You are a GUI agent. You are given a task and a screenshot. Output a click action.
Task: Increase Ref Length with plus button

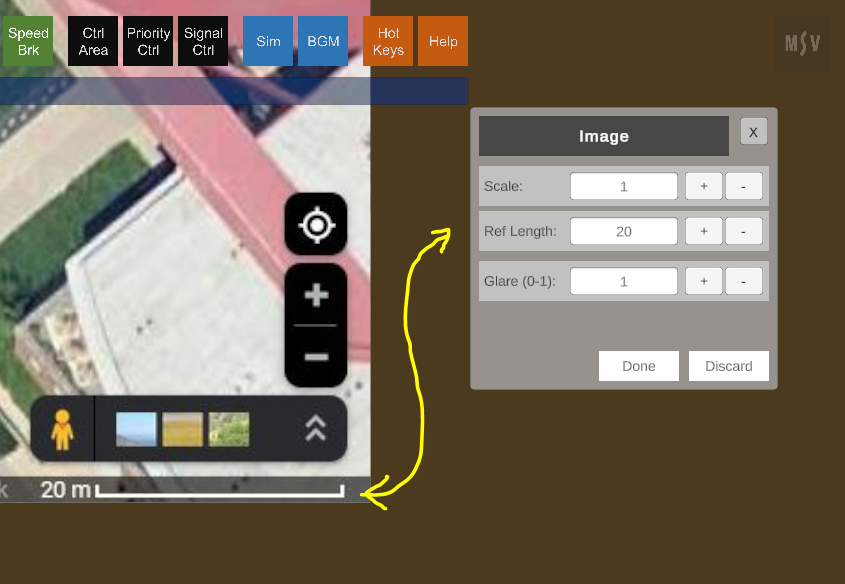pyautogui.click(x=703, y=231)
